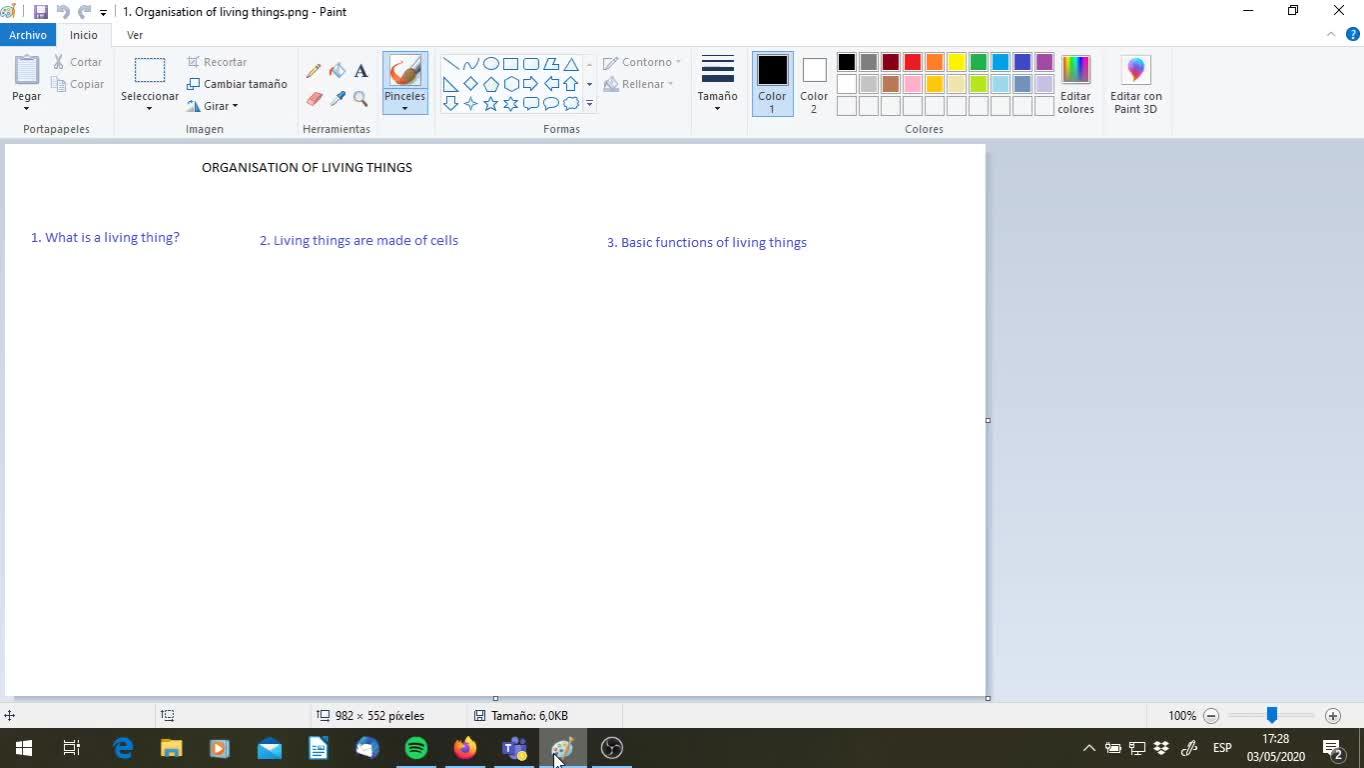This screenshot has height=768, width=1364.
Task: Expand the Seleccionar dropdown arrow
Action: [x=149, y=108]
